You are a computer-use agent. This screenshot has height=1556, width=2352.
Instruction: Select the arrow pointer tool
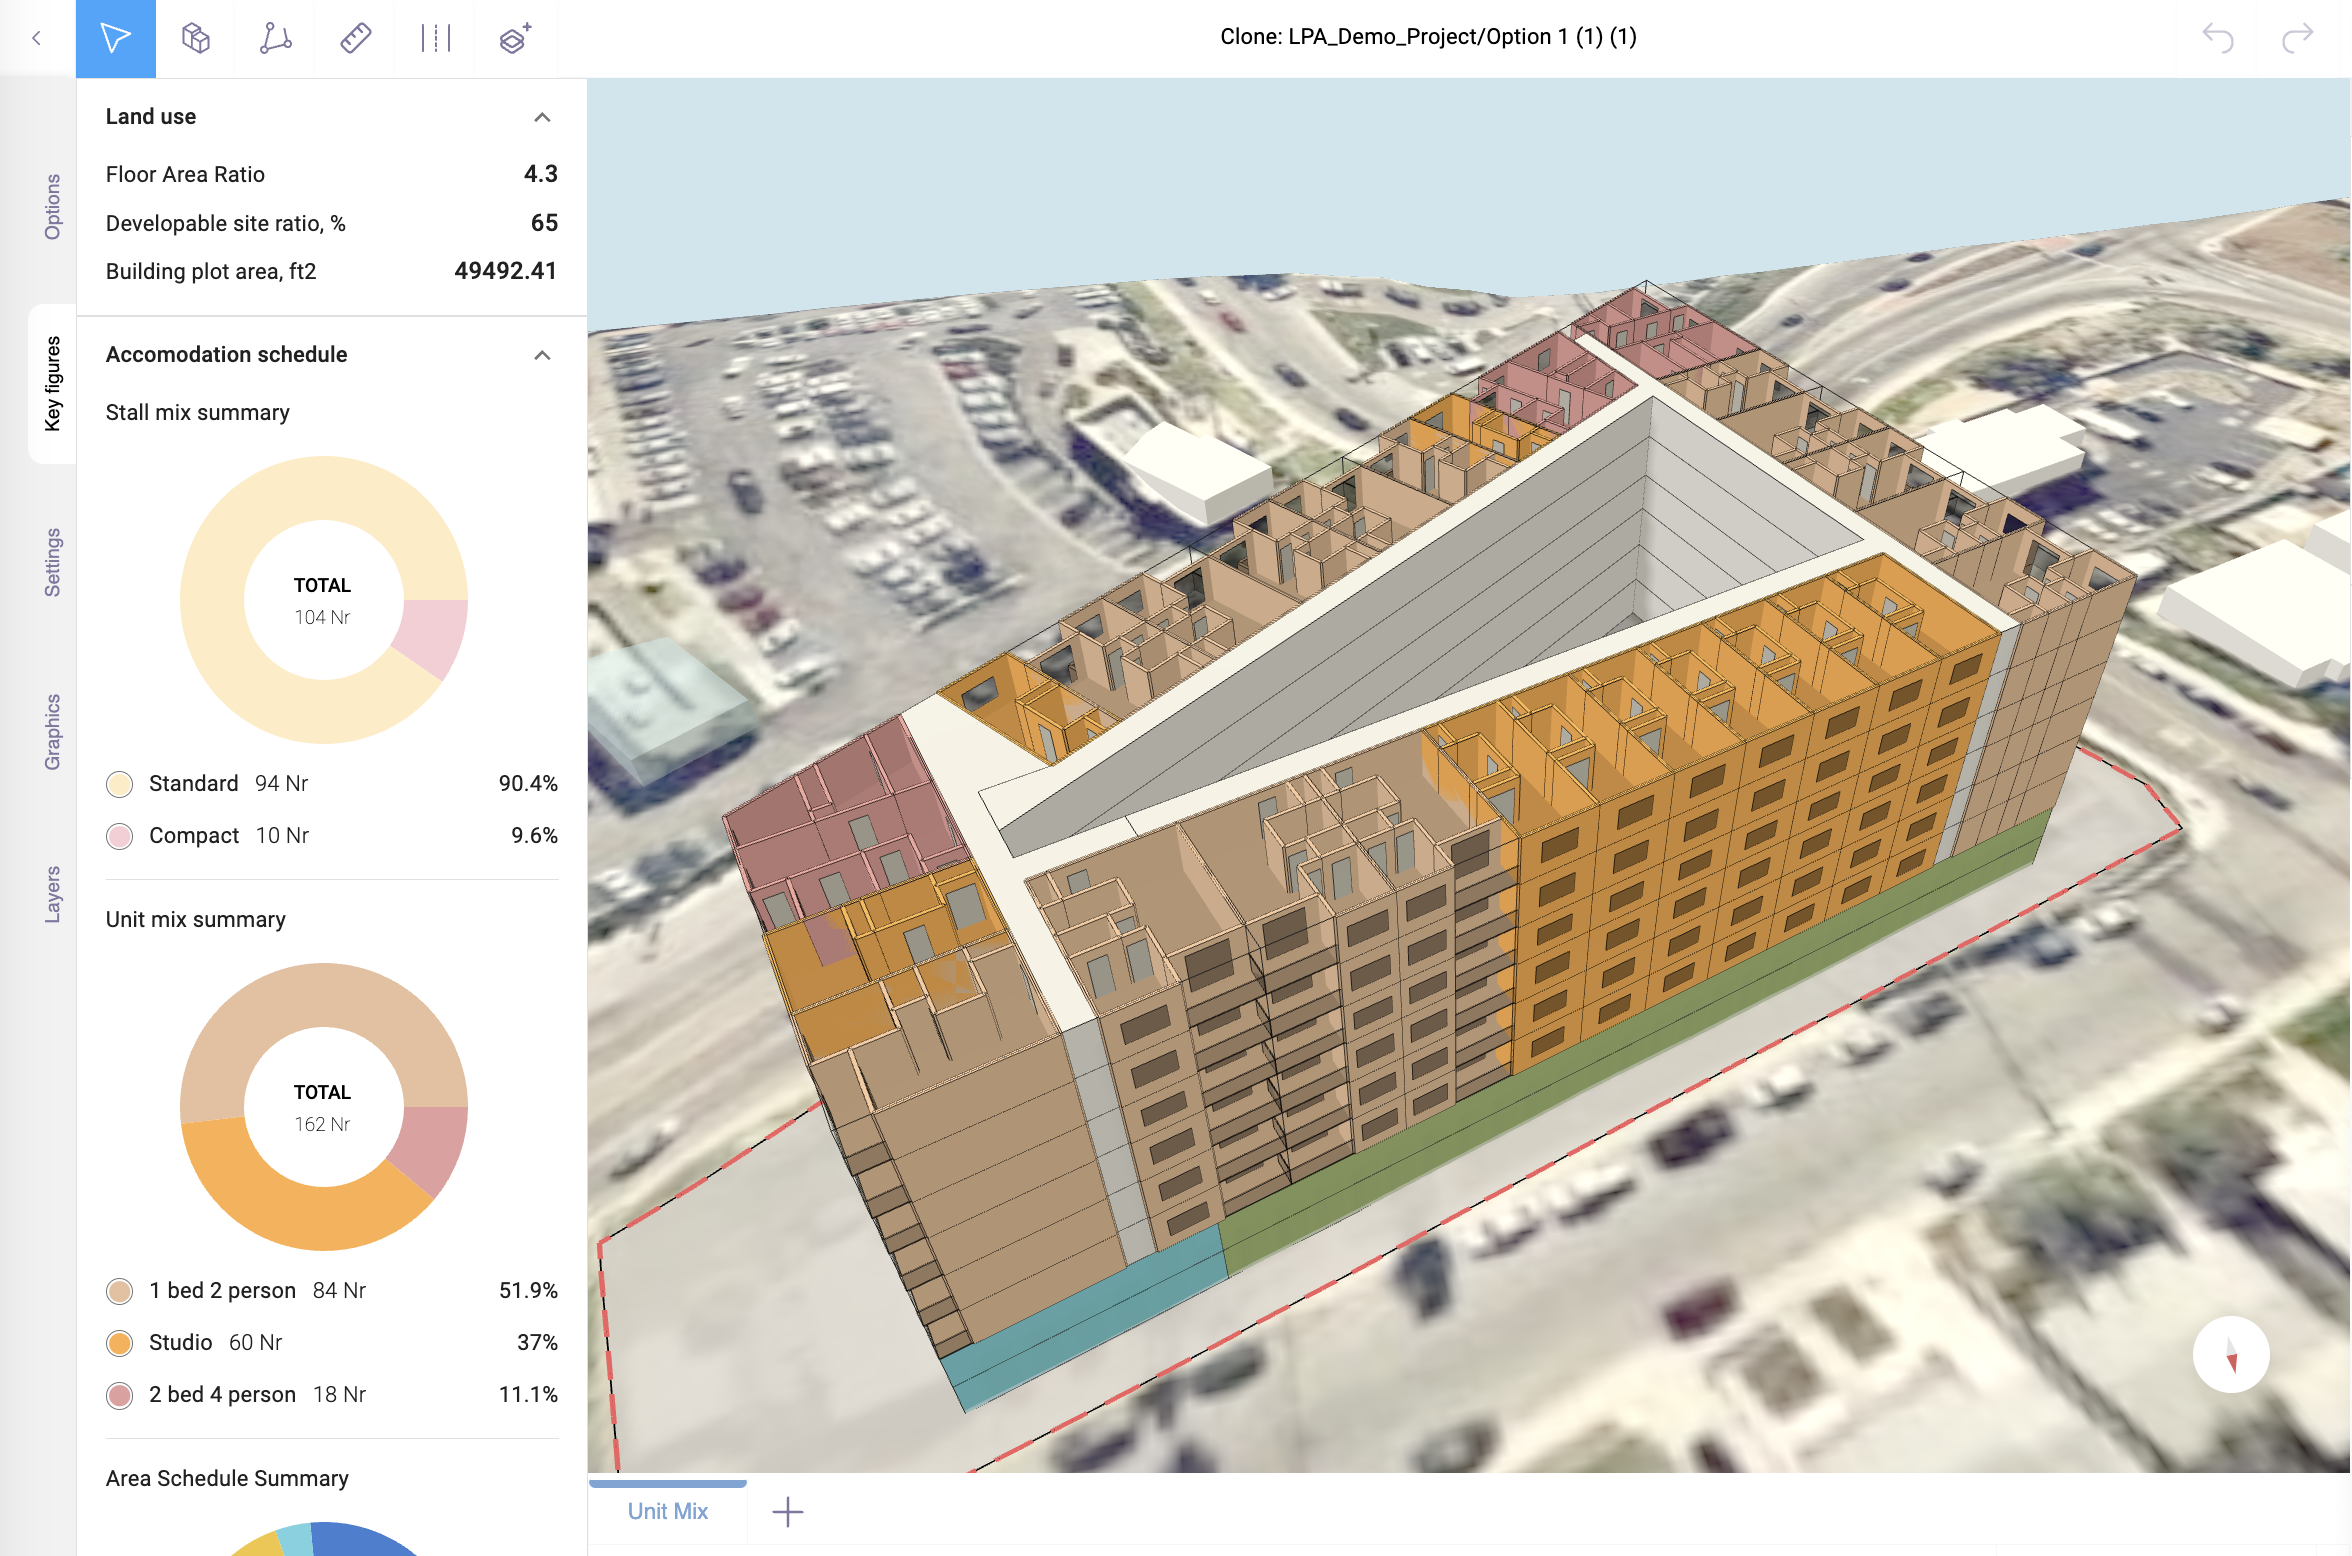click(x=115, y=39)
